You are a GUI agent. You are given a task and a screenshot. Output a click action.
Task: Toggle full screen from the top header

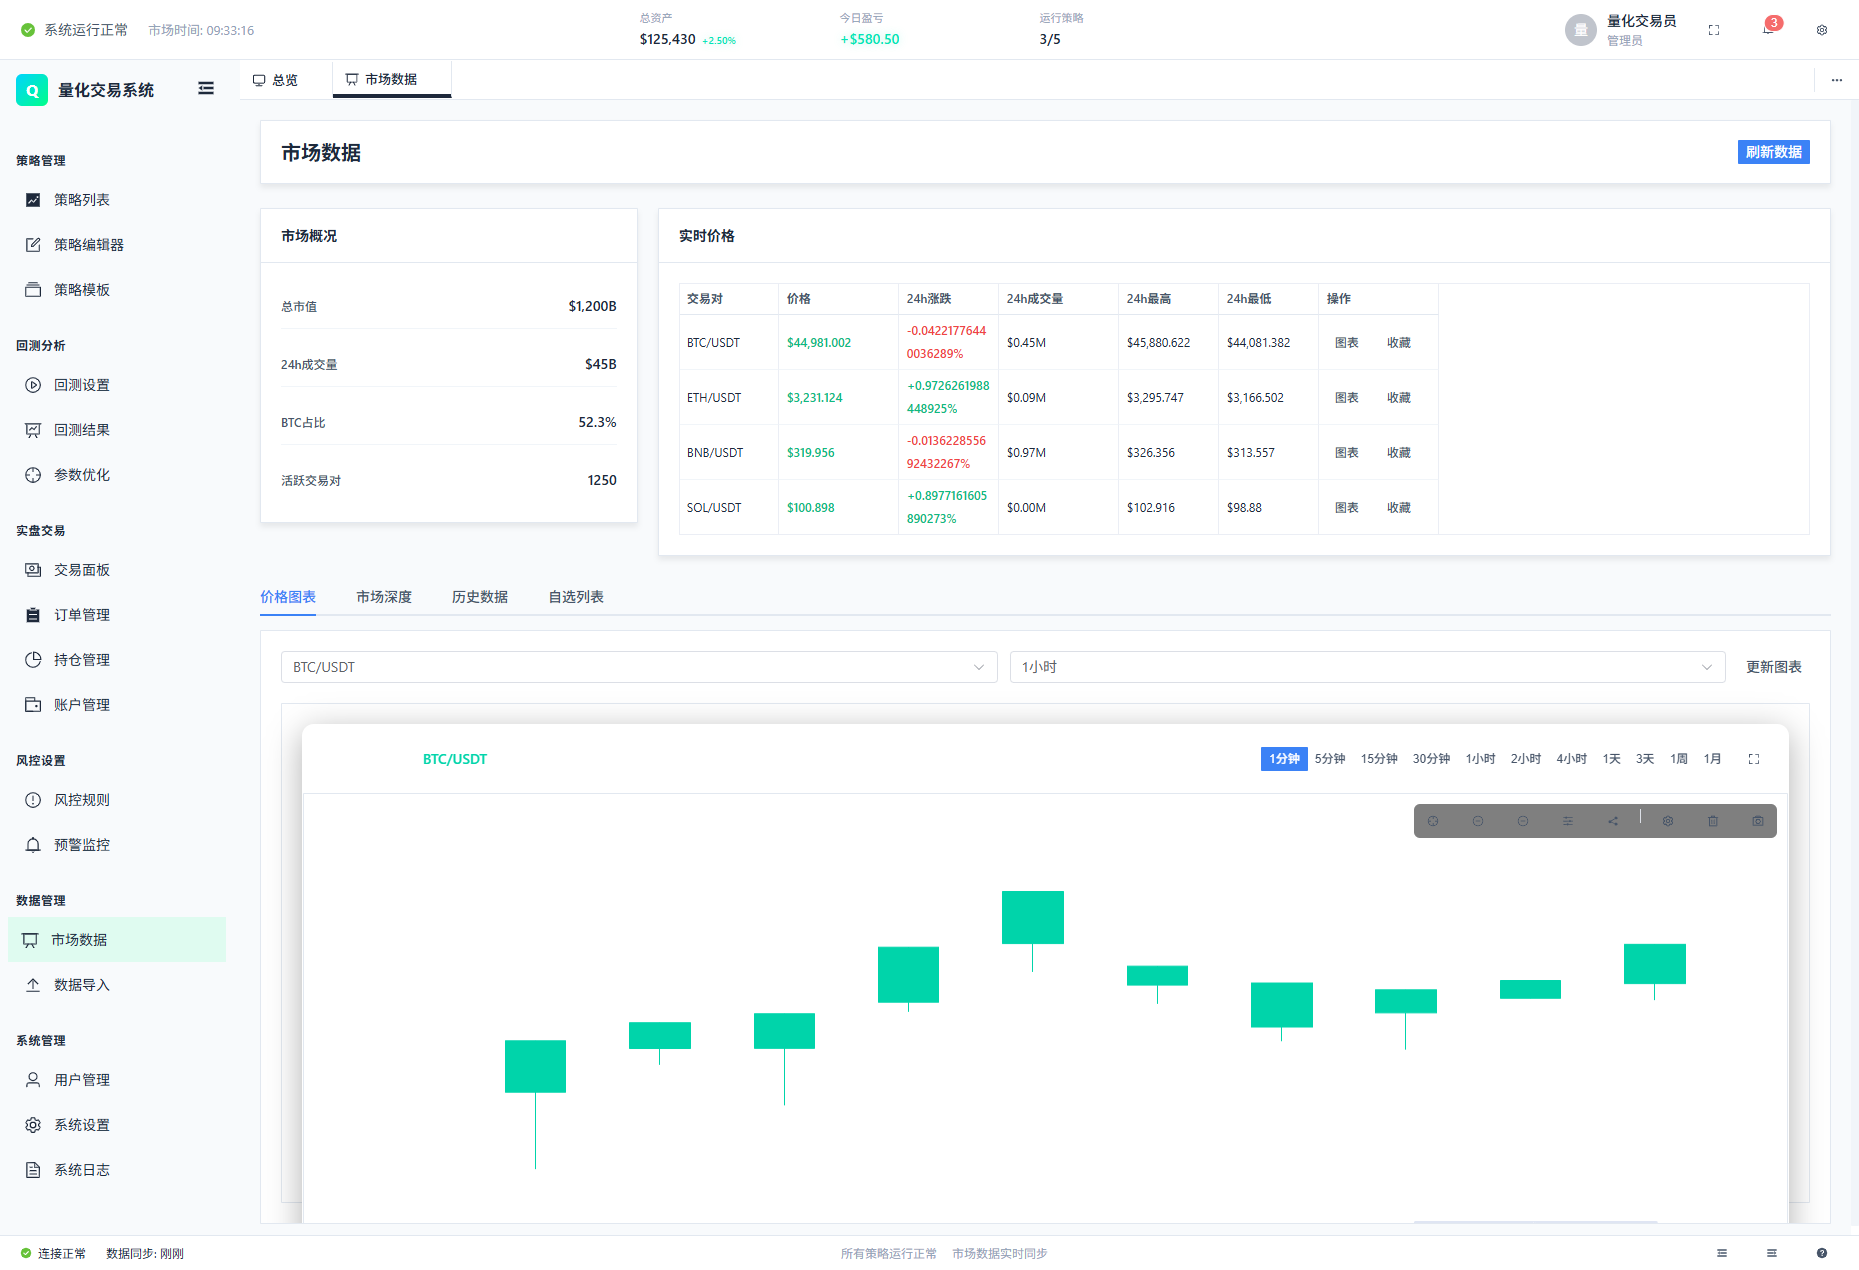tap(1714, 30)
